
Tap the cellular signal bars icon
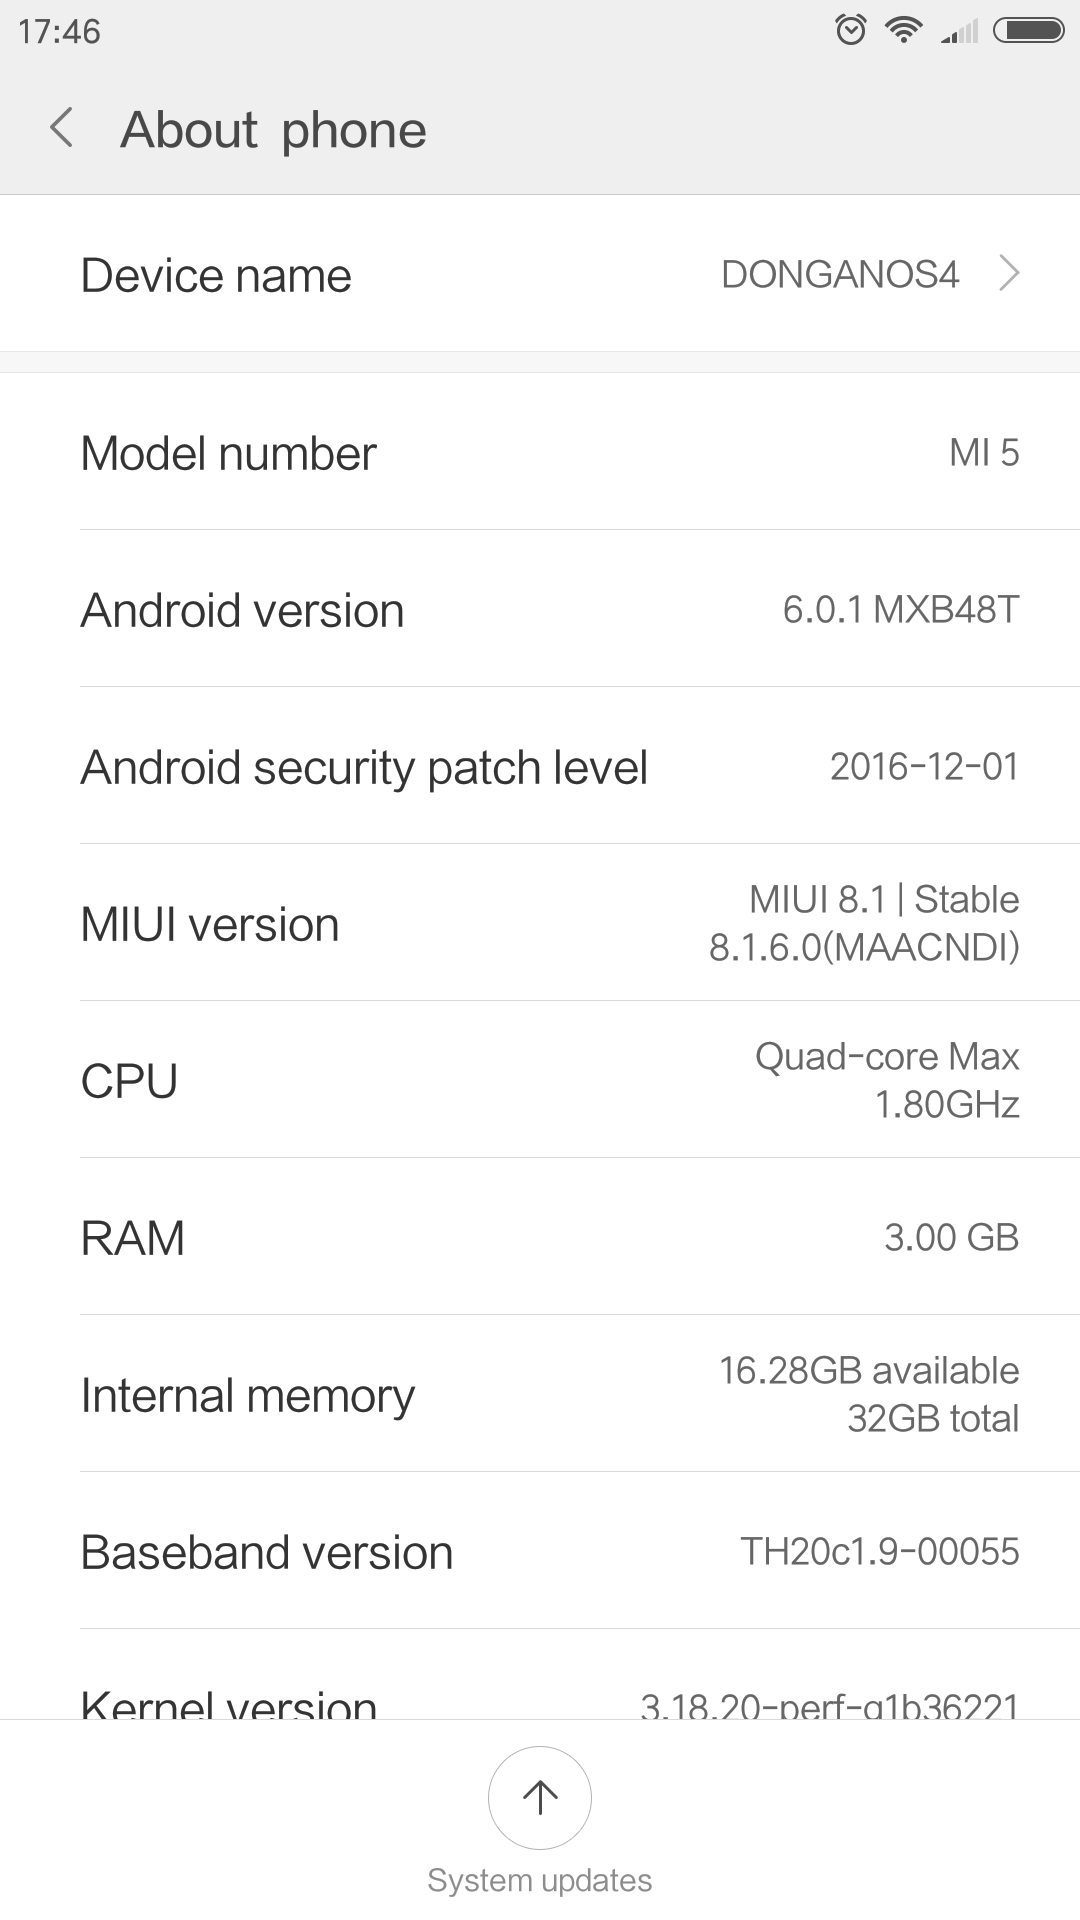point(960,32)
